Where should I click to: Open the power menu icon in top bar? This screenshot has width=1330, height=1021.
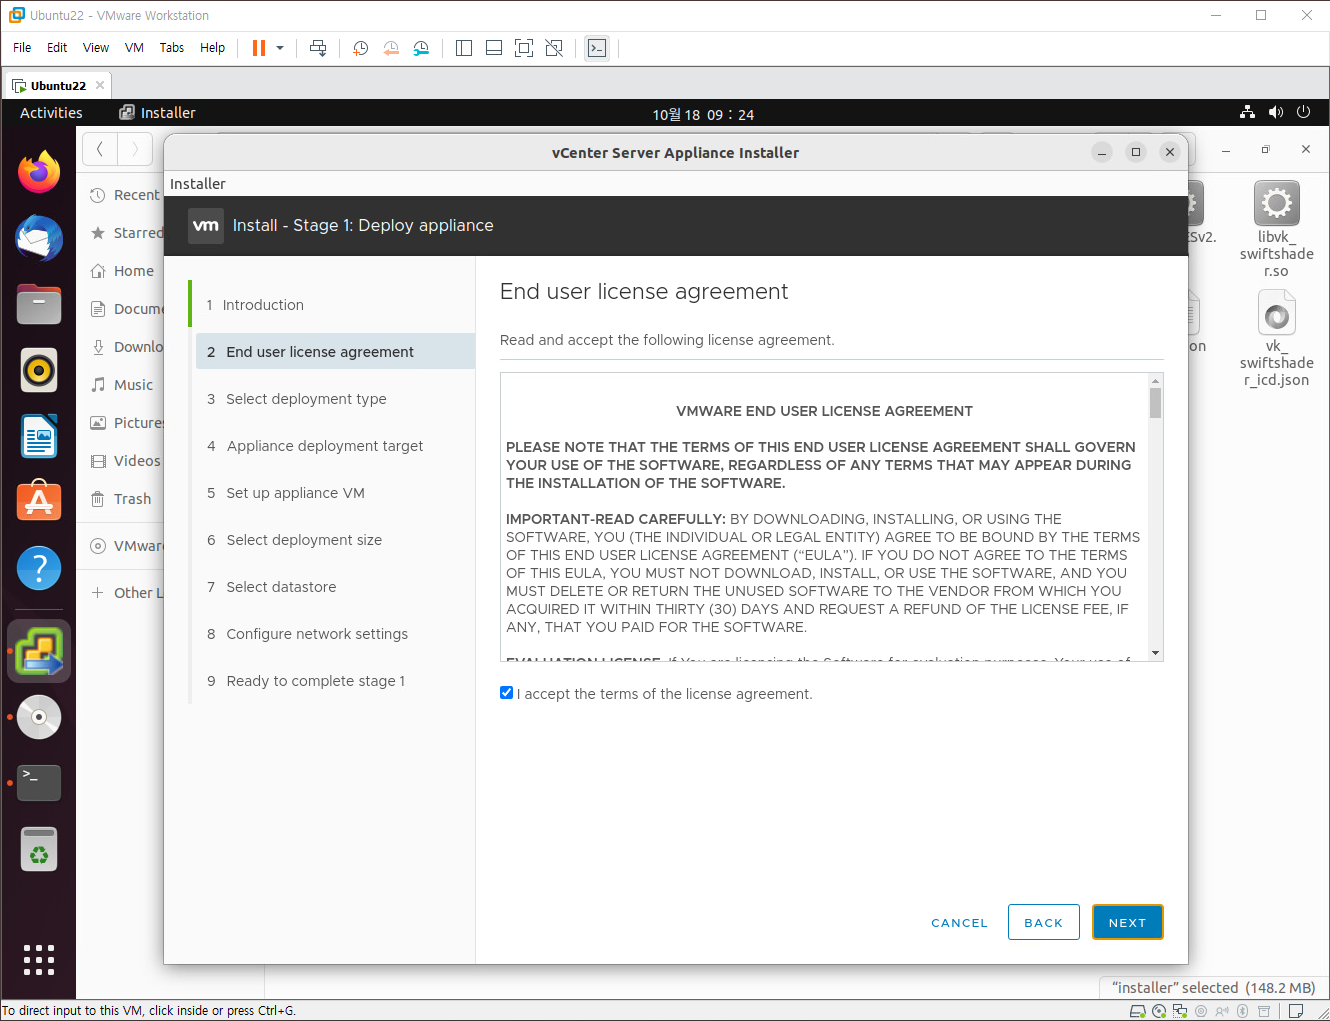pos(1303,113)
